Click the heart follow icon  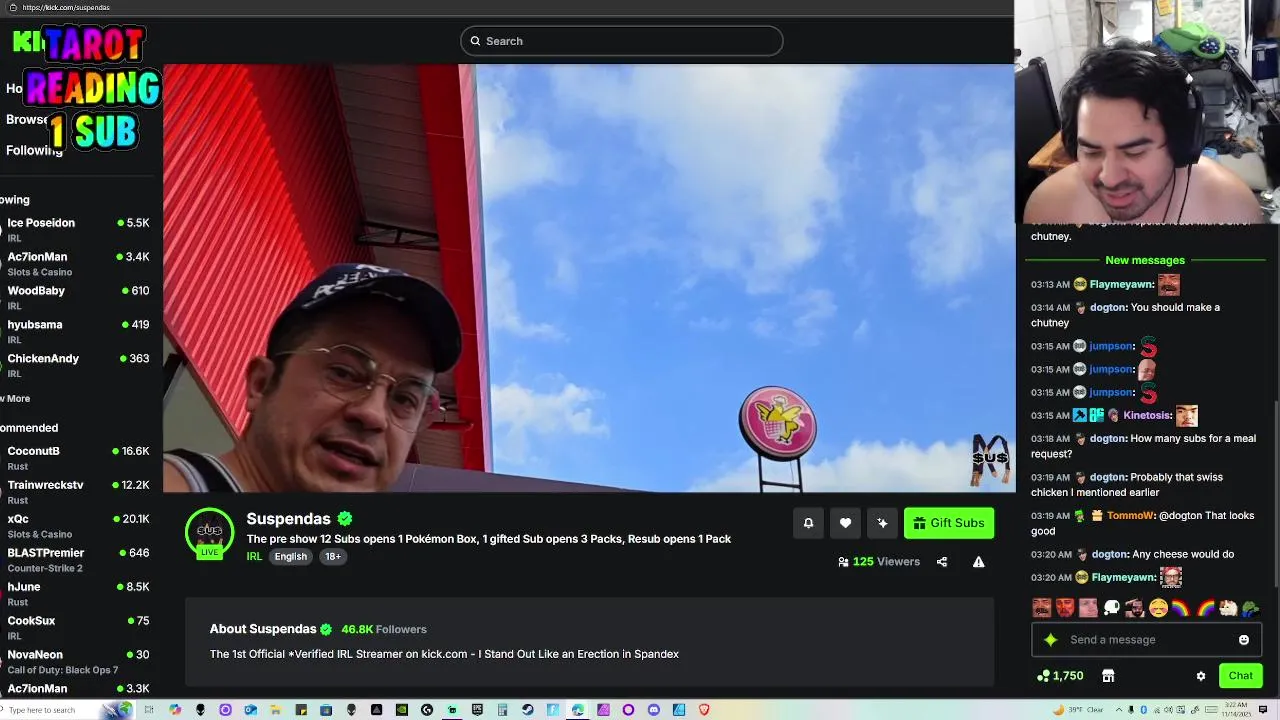point(845,523)
